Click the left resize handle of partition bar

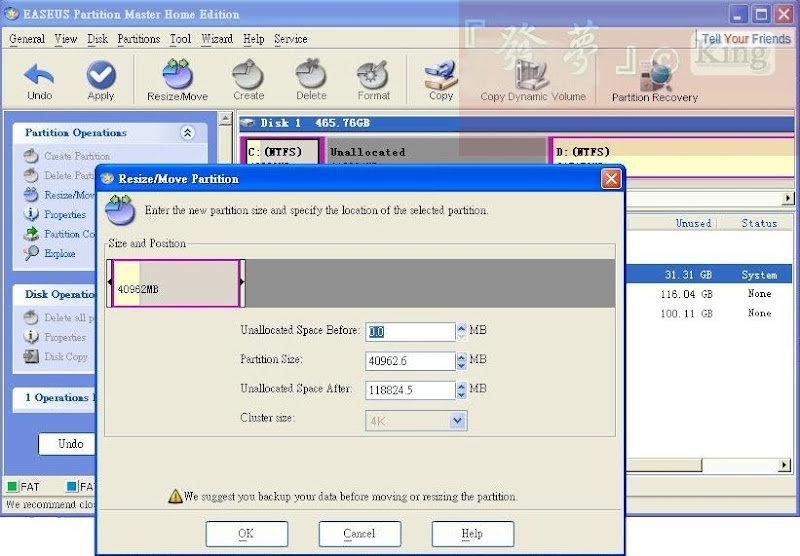click(110, 283)
